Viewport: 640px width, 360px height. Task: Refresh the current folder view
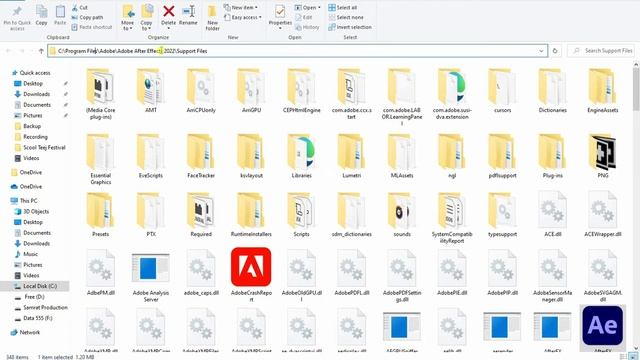[555, 51]
